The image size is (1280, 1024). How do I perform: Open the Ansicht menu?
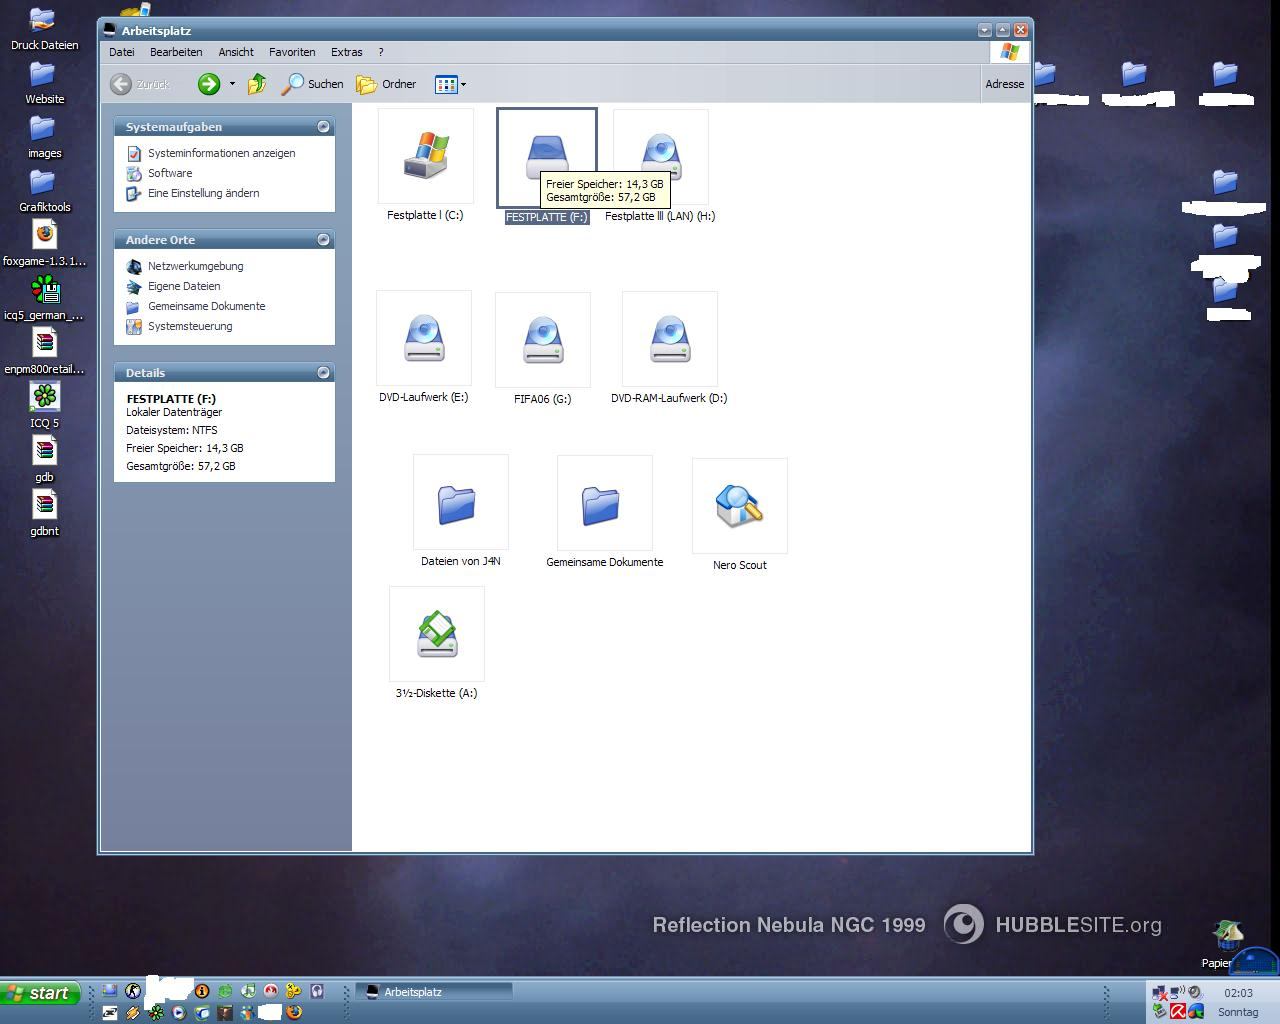(x=236, y=52)
